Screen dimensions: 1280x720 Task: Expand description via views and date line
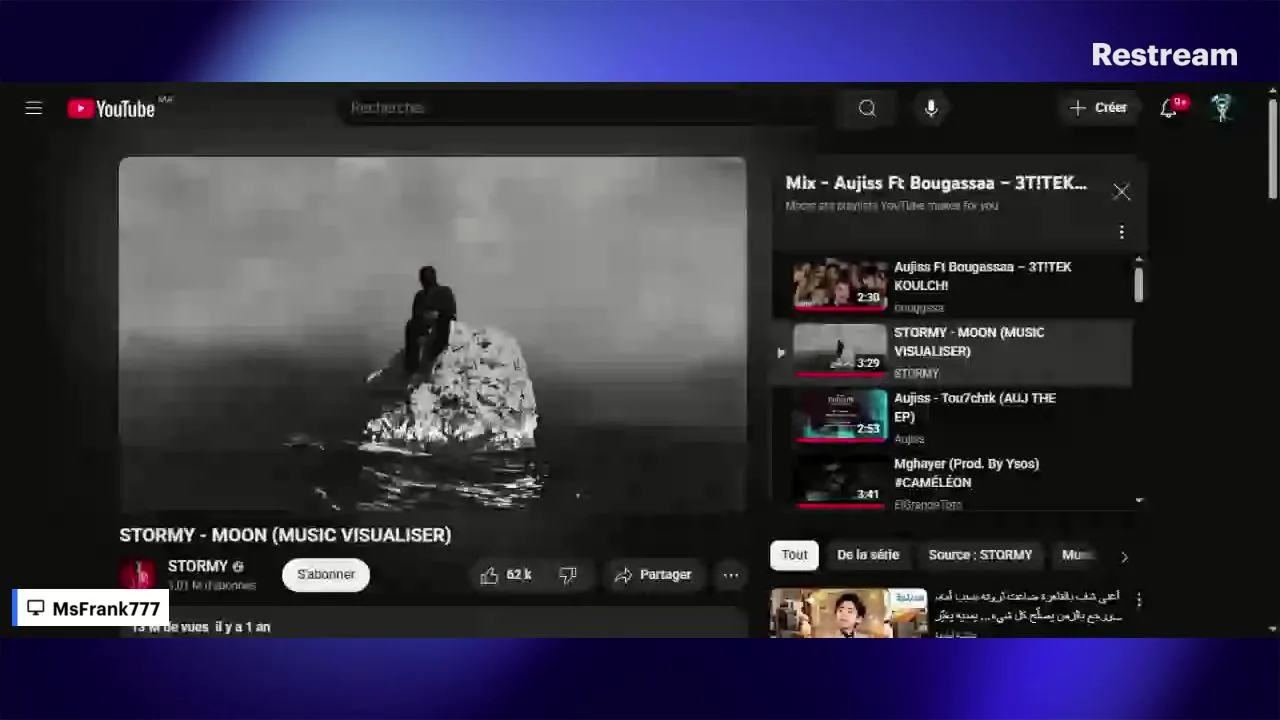click(201, 627)
